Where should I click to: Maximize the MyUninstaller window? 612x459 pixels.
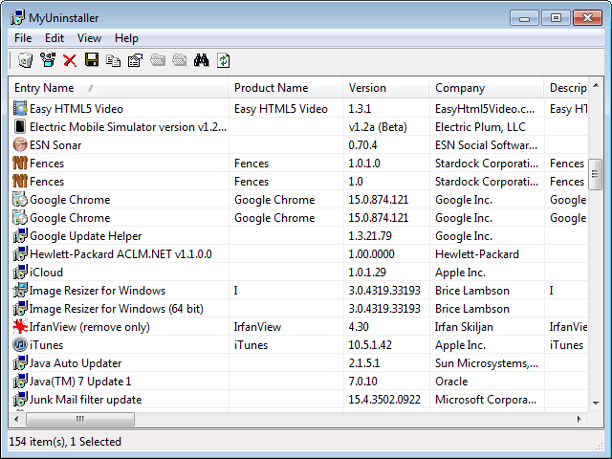(x=556, y=18)
